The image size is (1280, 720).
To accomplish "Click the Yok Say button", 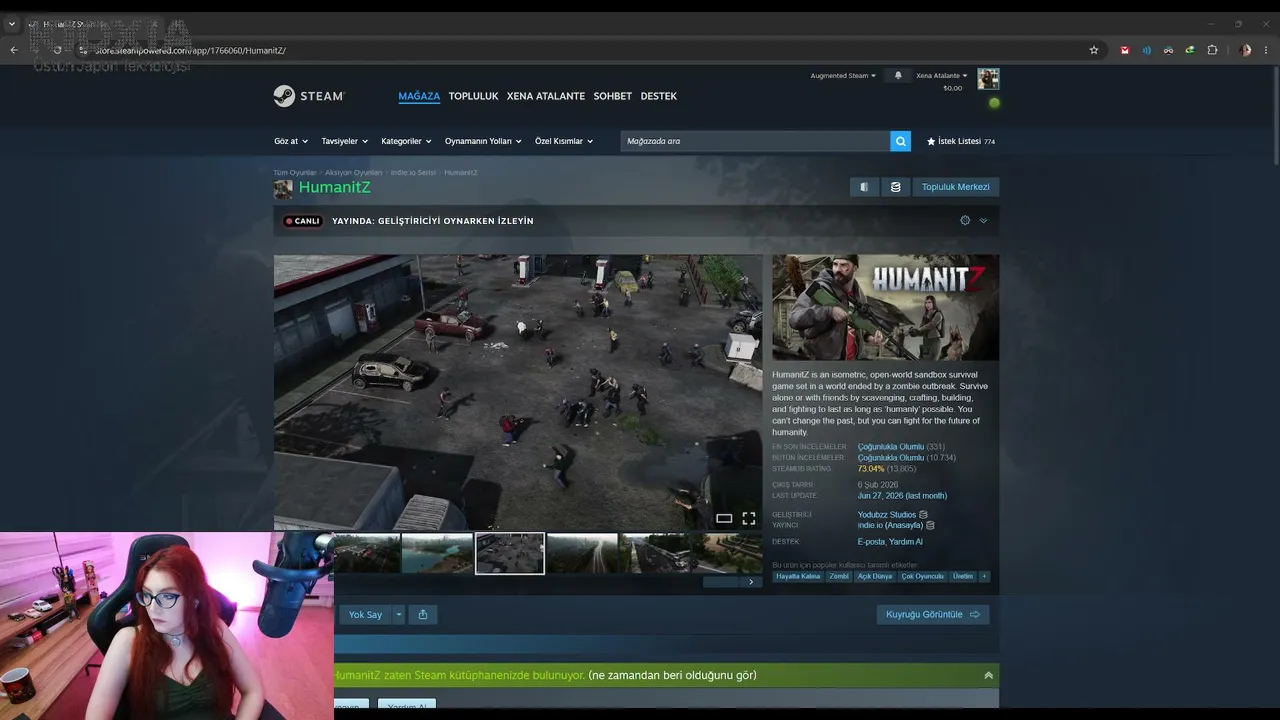I will [365, 614].
